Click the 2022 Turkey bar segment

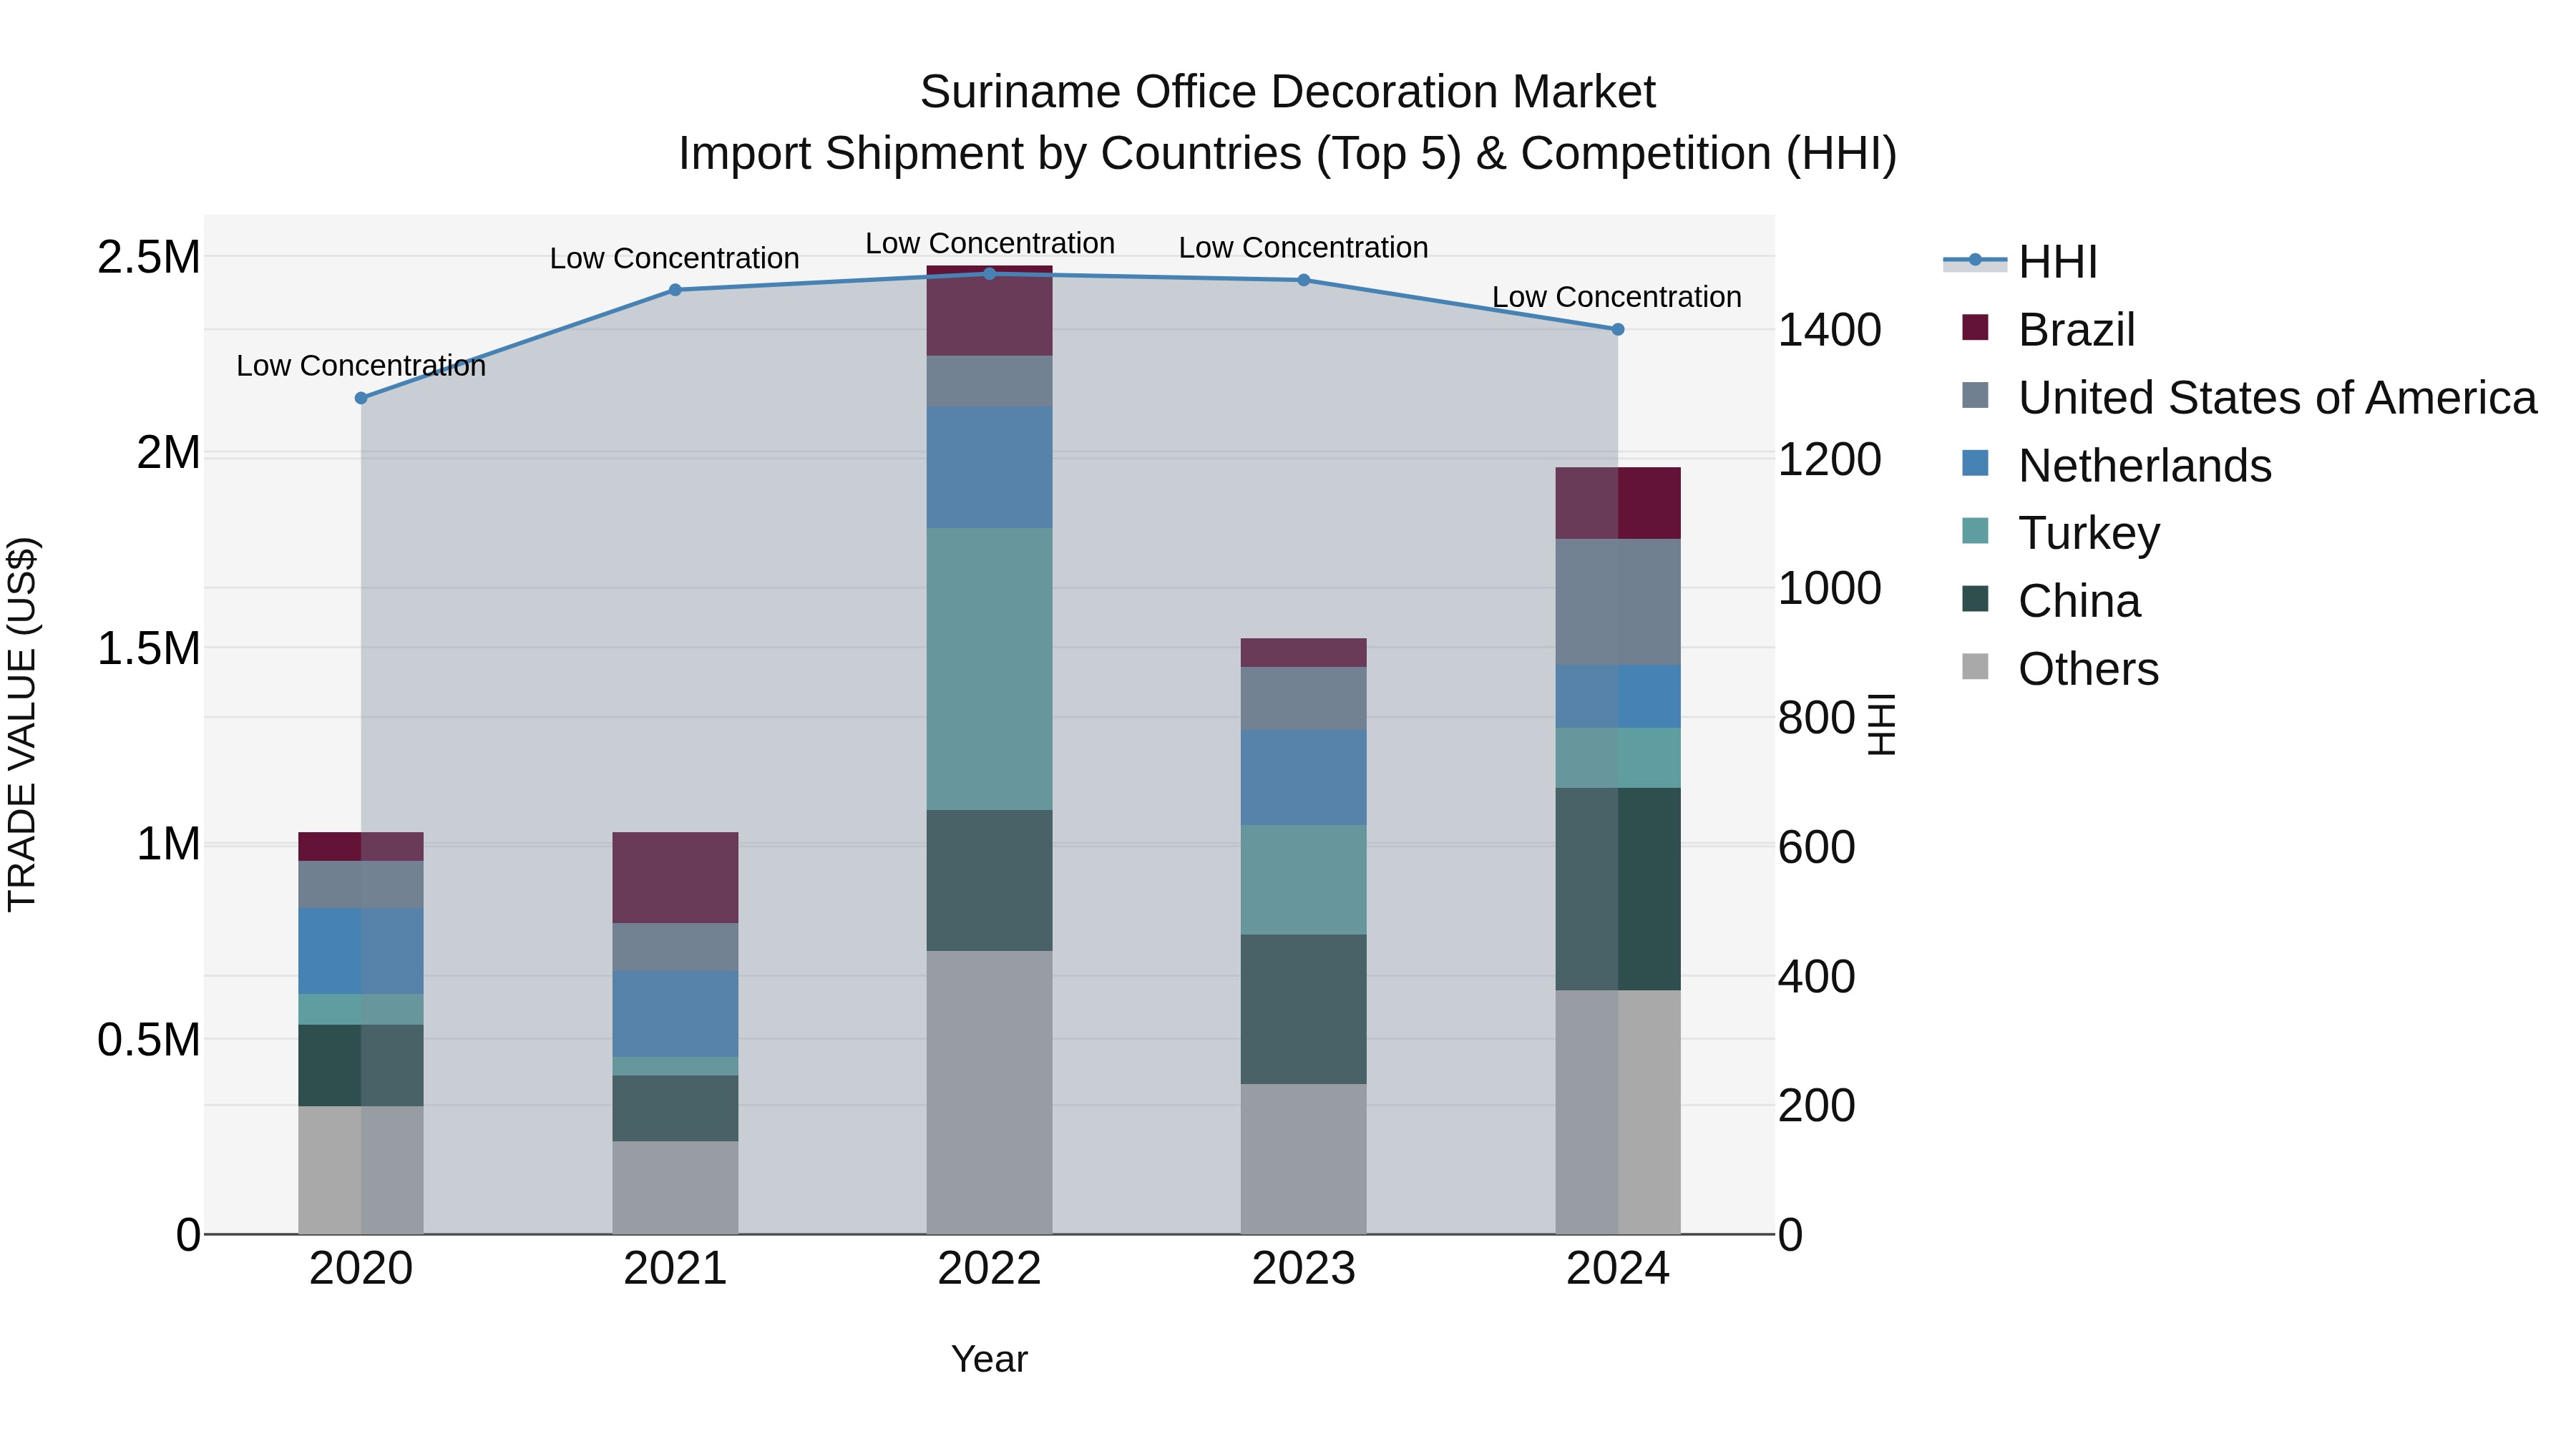tap(990, 669)
